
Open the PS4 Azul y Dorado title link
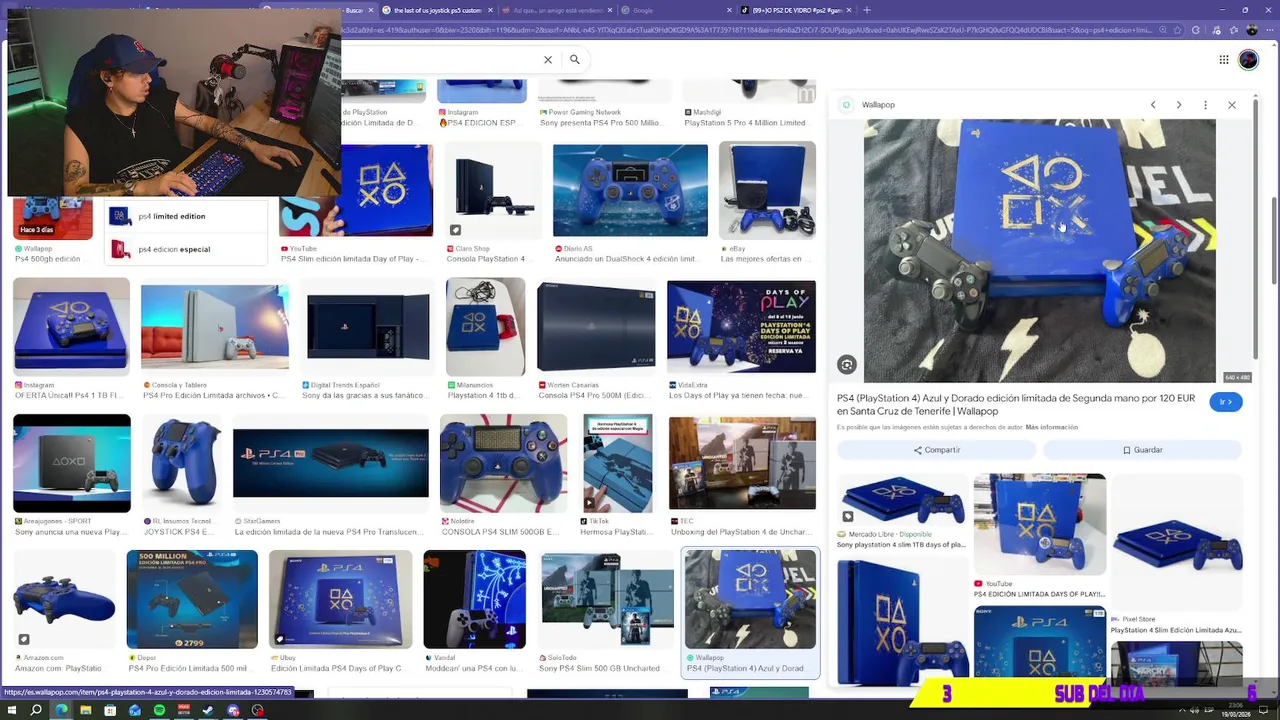(1016, 404)
